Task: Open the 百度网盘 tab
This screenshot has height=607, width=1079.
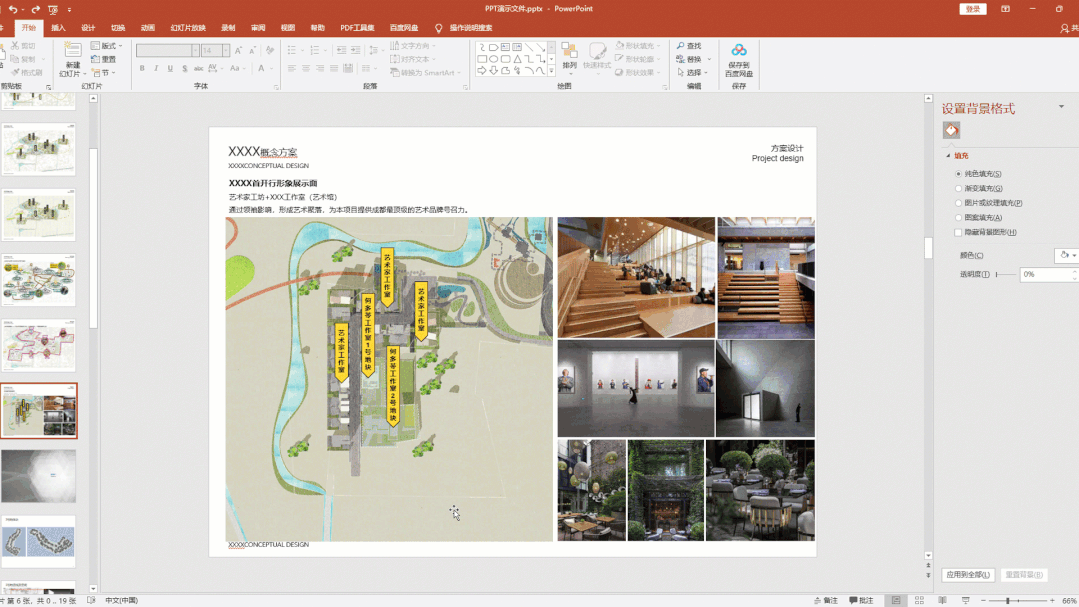Action: [x=404, y=28]
